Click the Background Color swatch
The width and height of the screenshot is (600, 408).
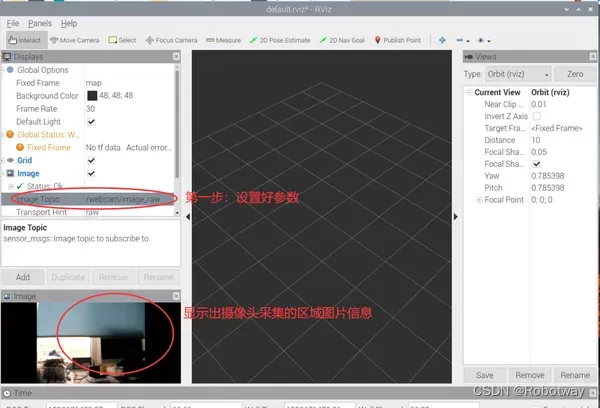pyautogui.click(x=92, y=95)
